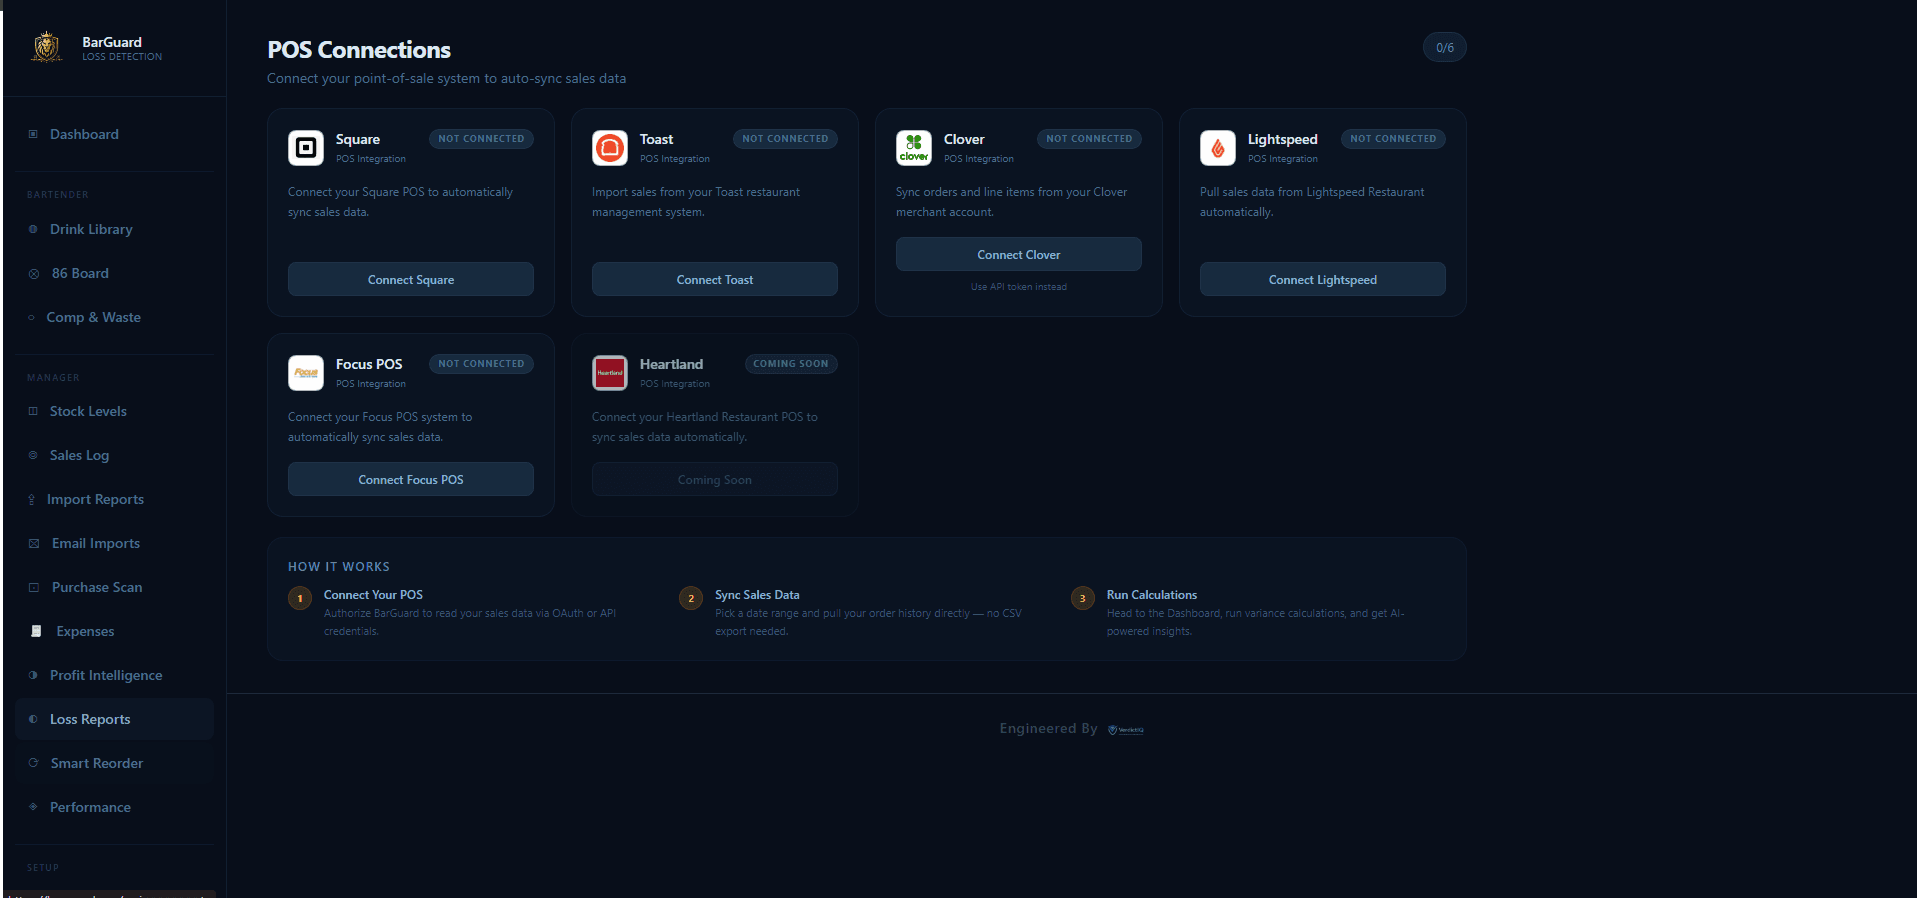
Task: Go to Purchase Scan
Action: point(115,587)
